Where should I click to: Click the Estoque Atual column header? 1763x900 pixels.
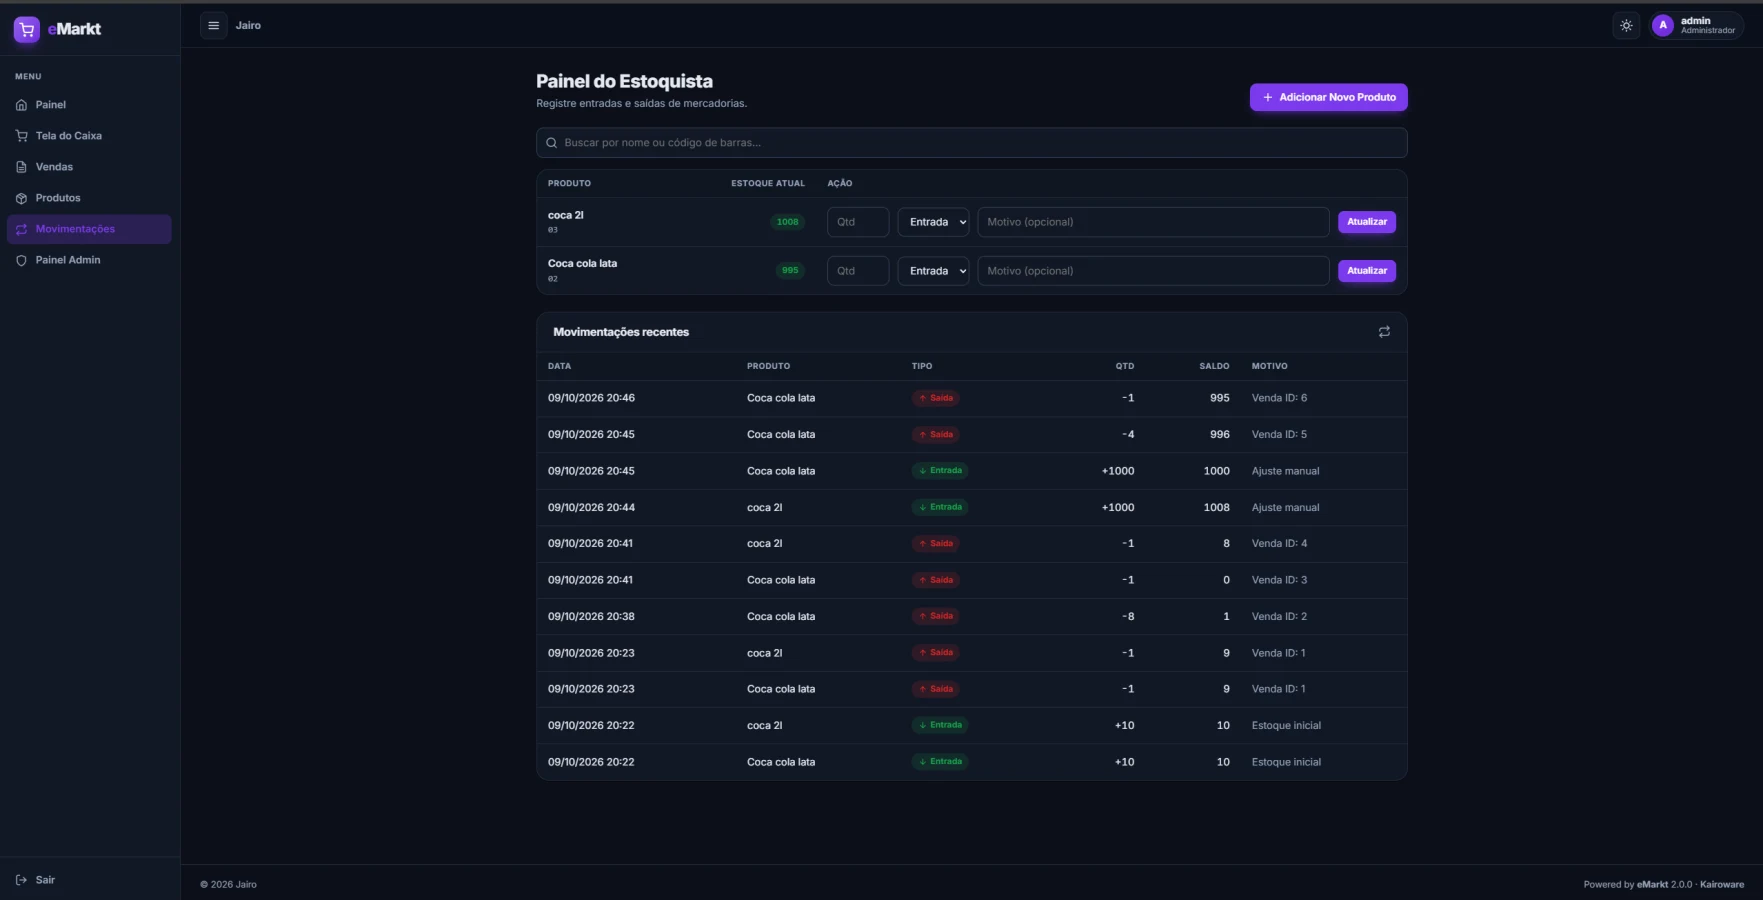(x=768, y=184)
